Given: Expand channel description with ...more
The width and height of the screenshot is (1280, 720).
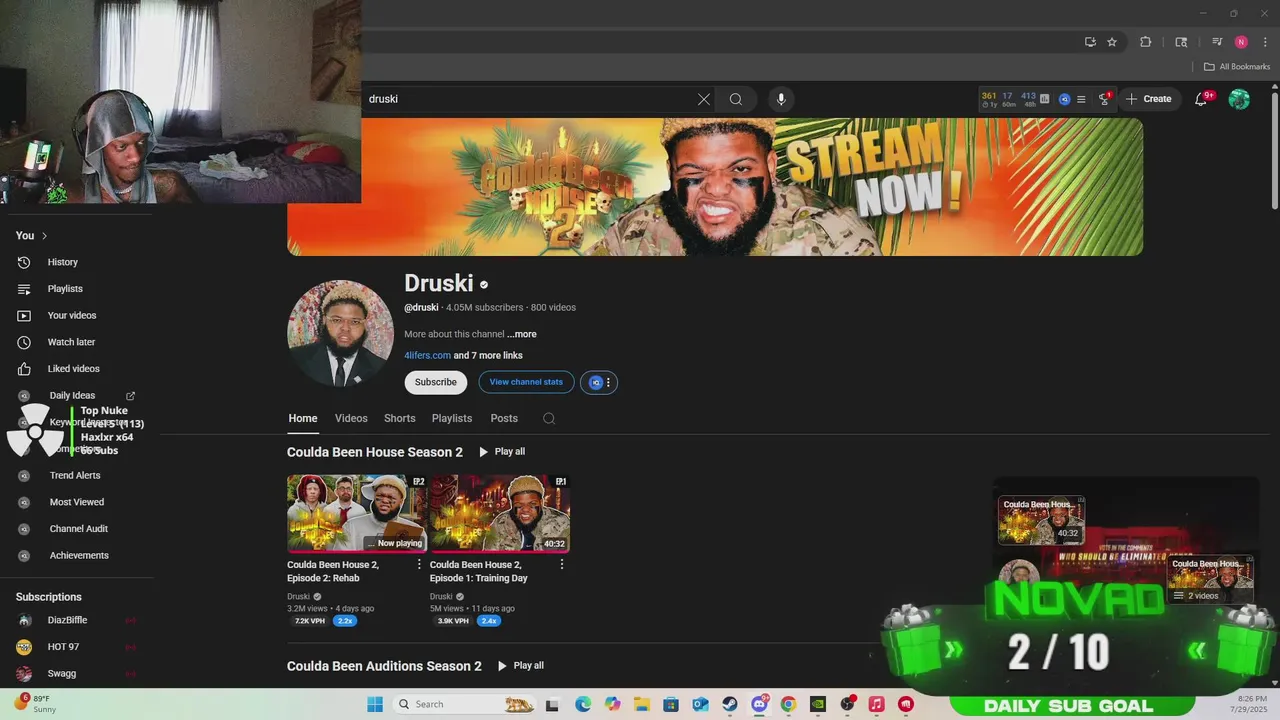Looking at the screenshot, I should pyautogui.click(x=521, y=334).
